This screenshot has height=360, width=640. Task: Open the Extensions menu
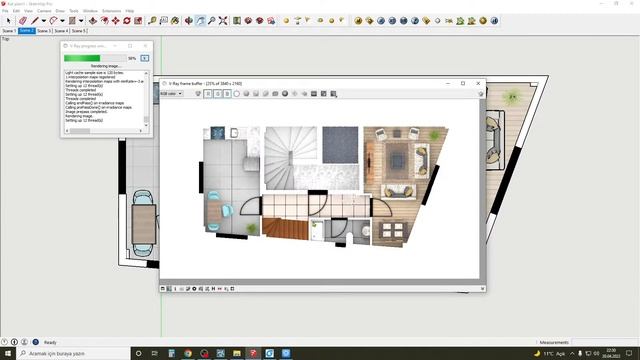click(111, 11)
